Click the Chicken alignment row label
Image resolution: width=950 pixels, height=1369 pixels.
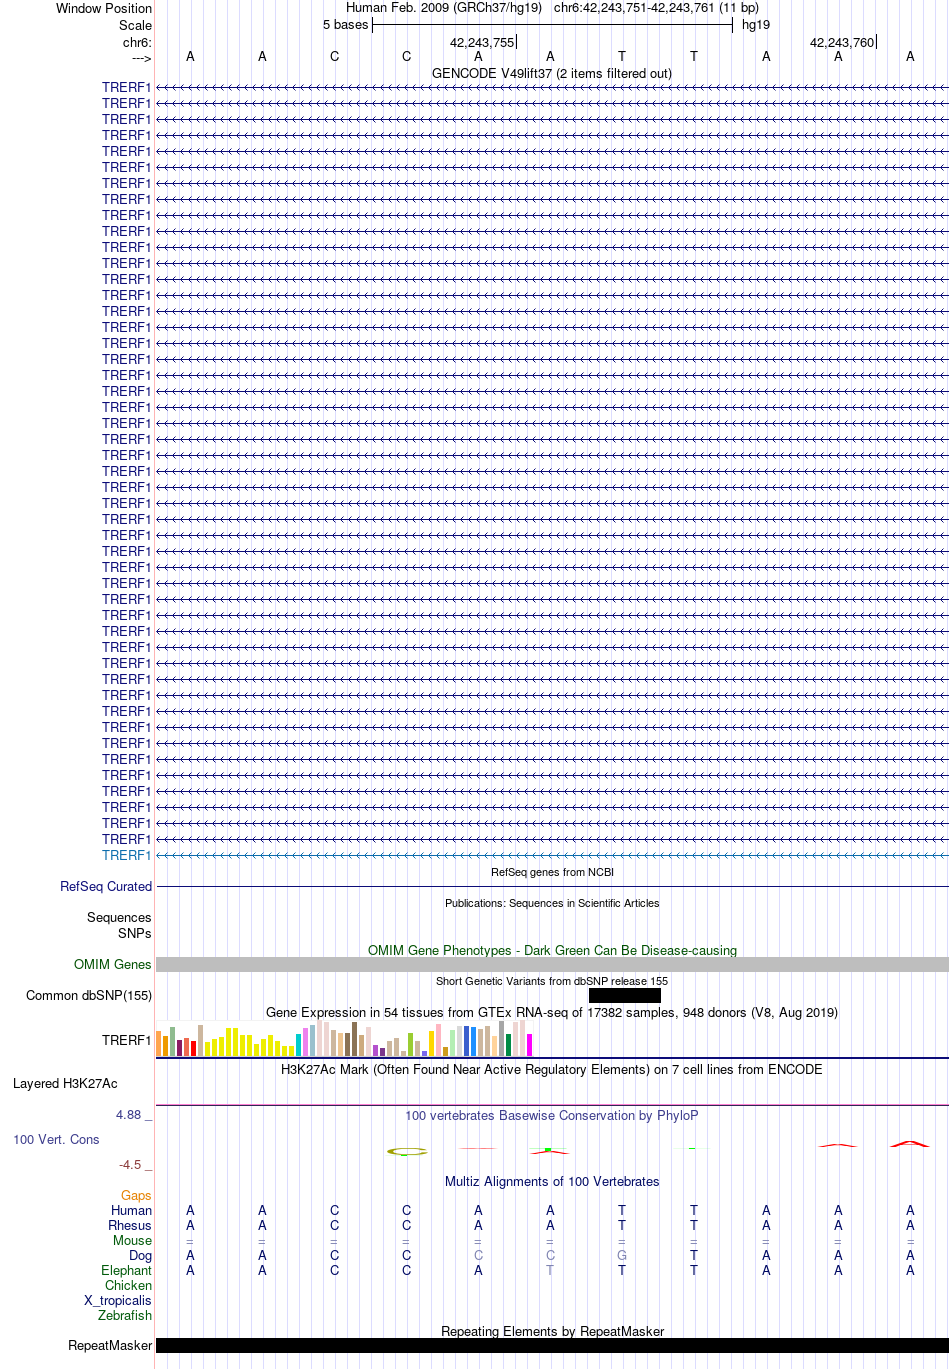point(128,1285)
